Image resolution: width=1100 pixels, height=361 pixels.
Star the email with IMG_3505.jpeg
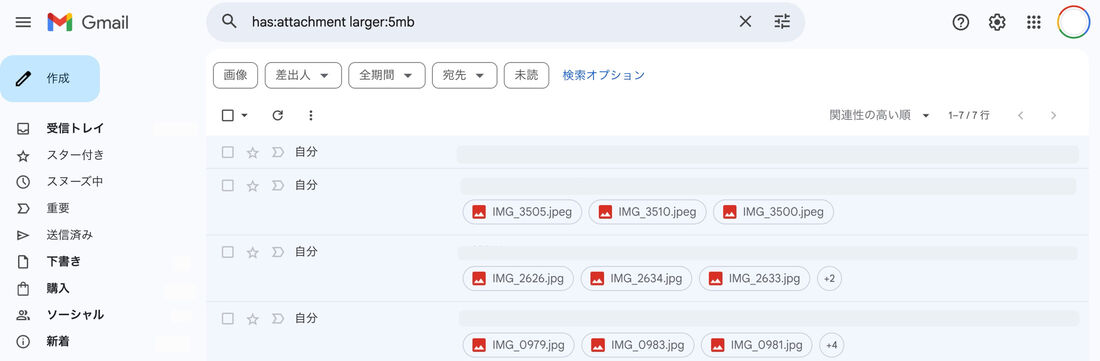point(253,186)
